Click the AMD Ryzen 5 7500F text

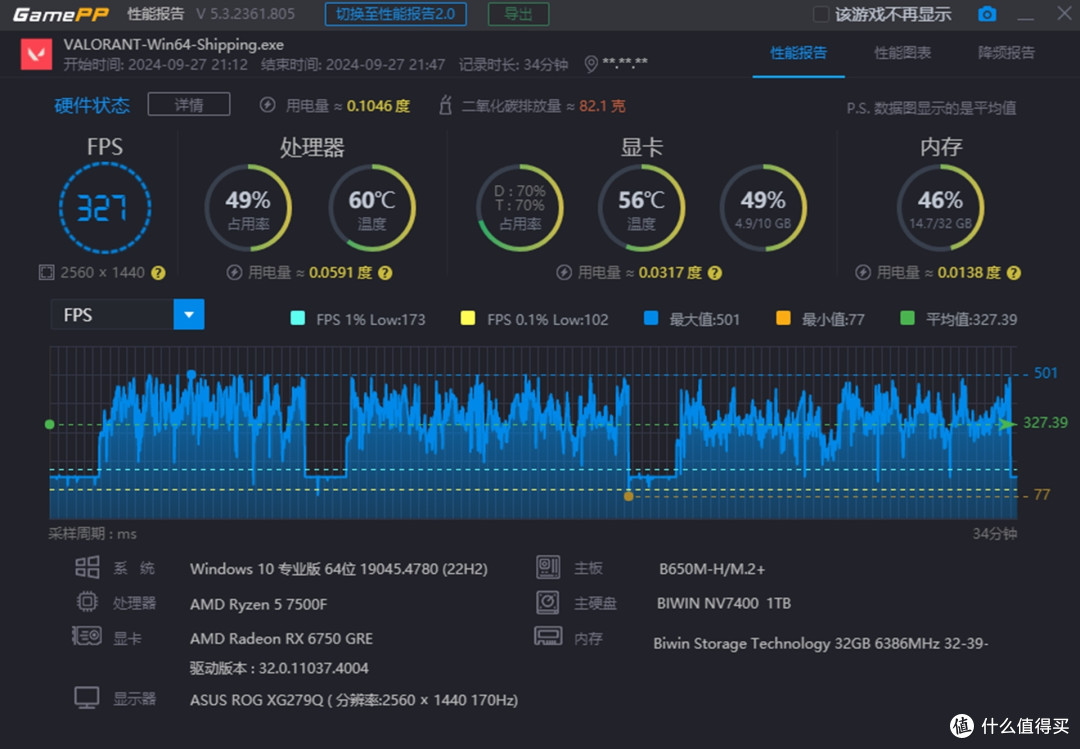click(258, 604)
